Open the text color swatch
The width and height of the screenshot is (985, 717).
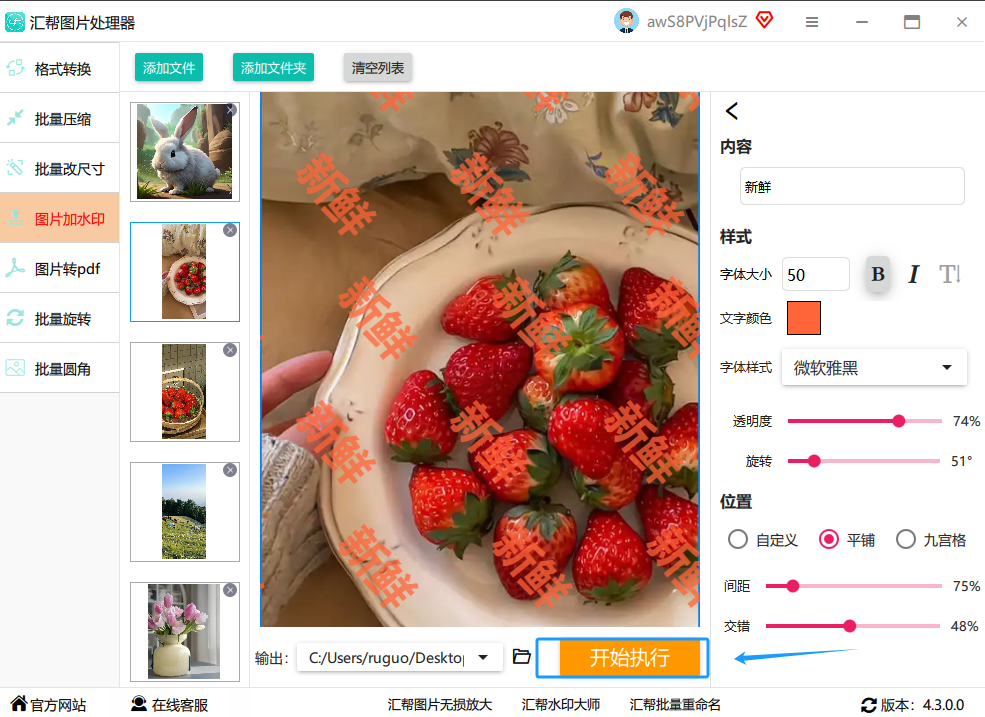[x=804, y=318]
